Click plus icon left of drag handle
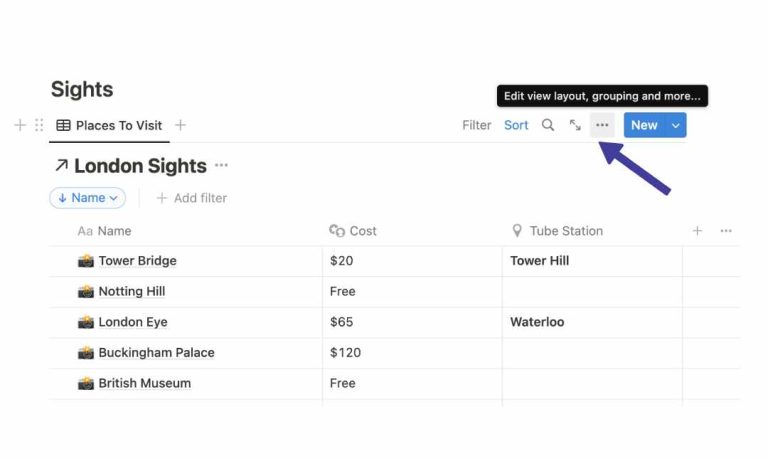 (x=20, y=125)
